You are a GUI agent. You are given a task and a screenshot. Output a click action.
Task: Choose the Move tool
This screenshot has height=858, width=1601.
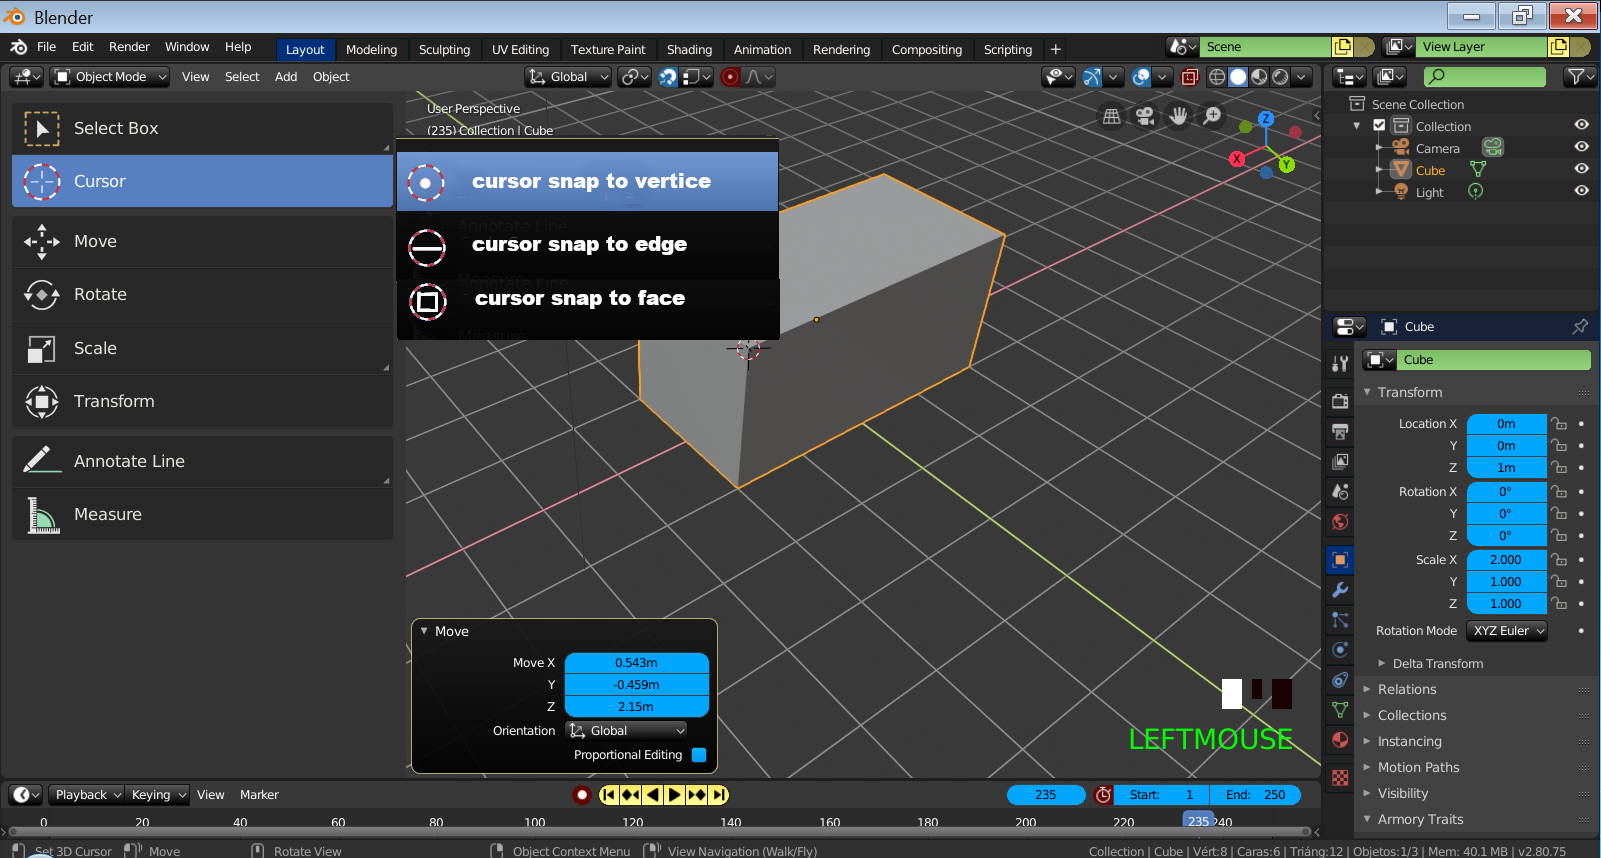click(202, 241)
